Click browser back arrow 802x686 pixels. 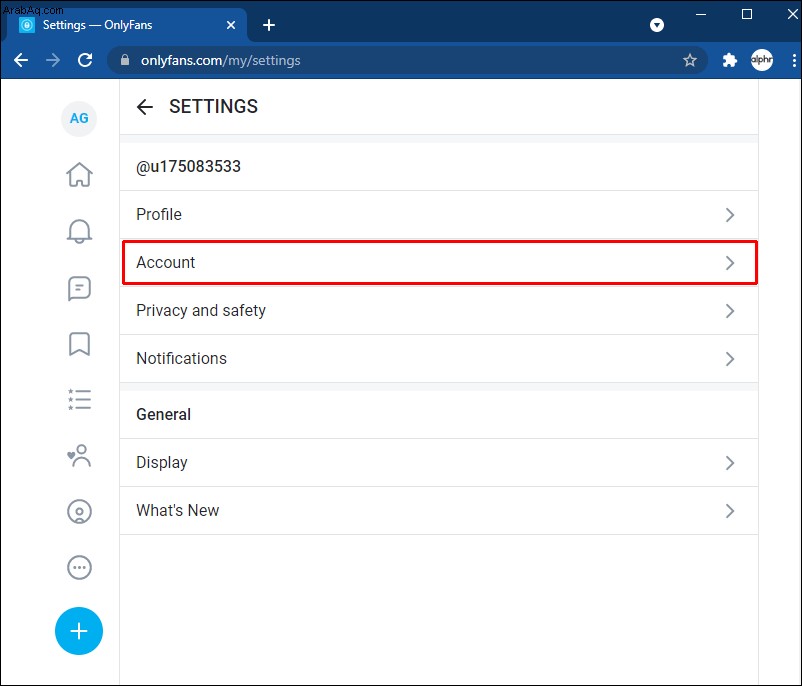pos(21,60)
